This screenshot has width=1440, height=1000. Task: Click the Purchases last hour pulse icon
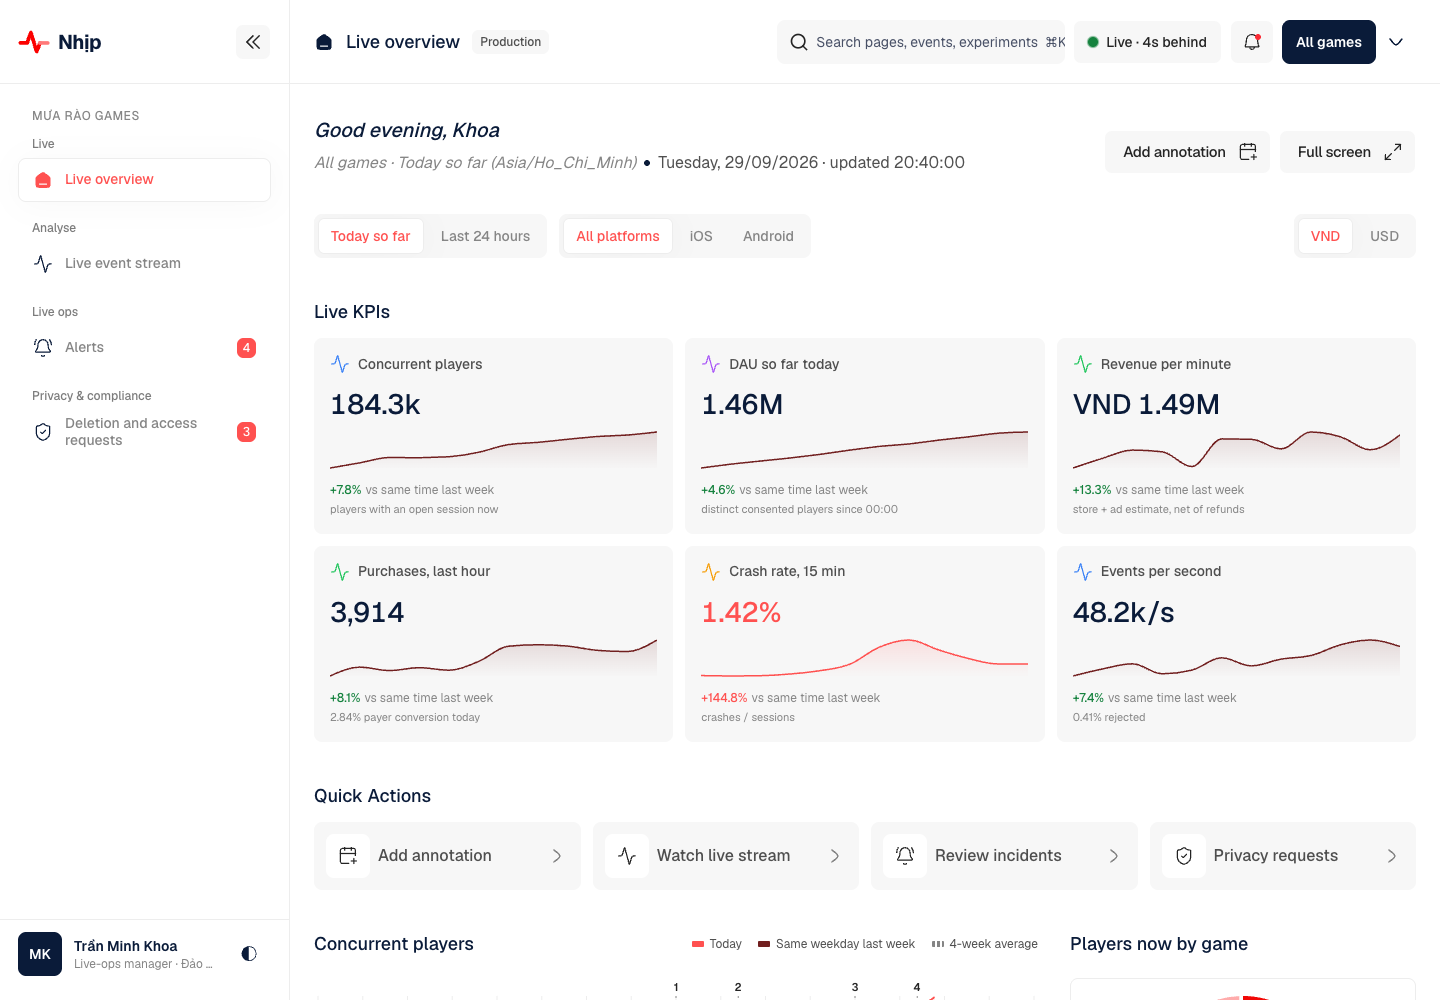(x=340, y=571)
